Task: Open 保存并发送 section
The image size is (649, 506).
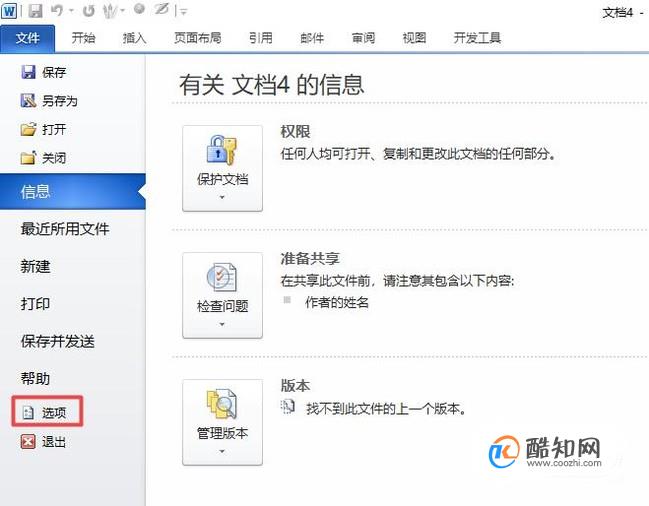Action: [x=58, y=342]
